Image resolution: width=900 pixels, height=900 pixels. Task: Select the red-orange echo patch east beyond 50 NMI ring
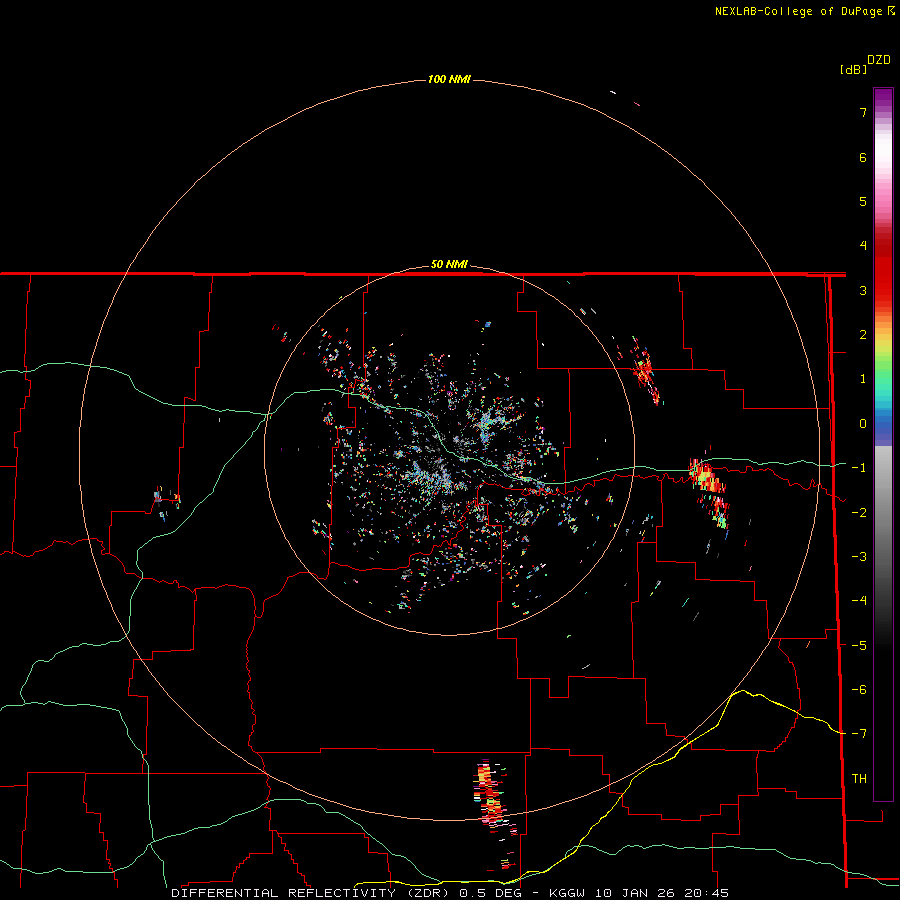point(711,494)
